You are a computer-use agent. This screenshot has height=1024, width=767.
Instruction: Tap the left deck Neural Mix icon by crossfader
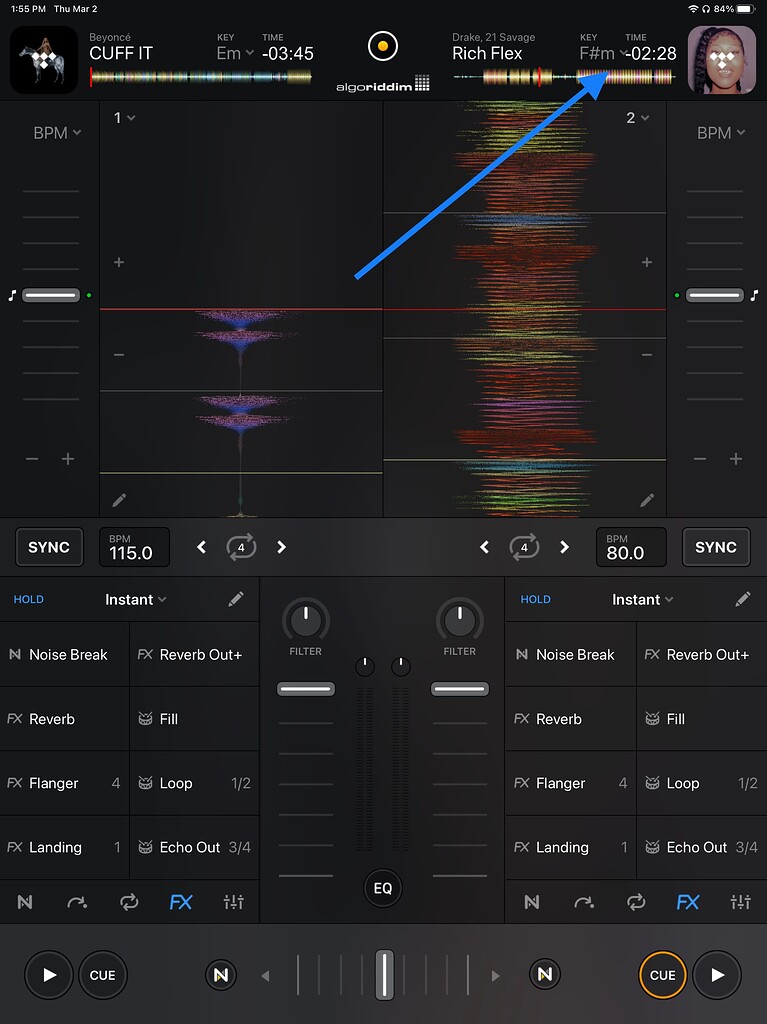(221, 974)
